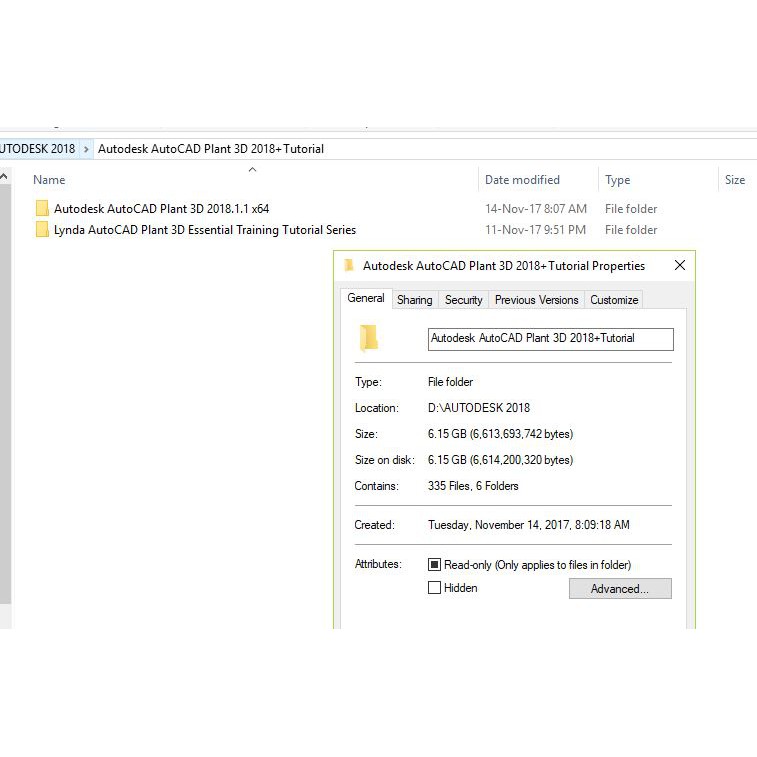Click the Type column header
This screenshot has width=757, height=757.
point(618,180)
